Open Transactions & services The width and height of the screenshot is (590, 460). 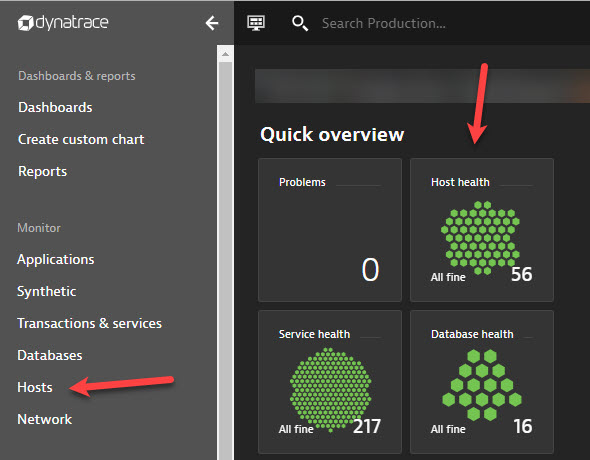point(90,323)
